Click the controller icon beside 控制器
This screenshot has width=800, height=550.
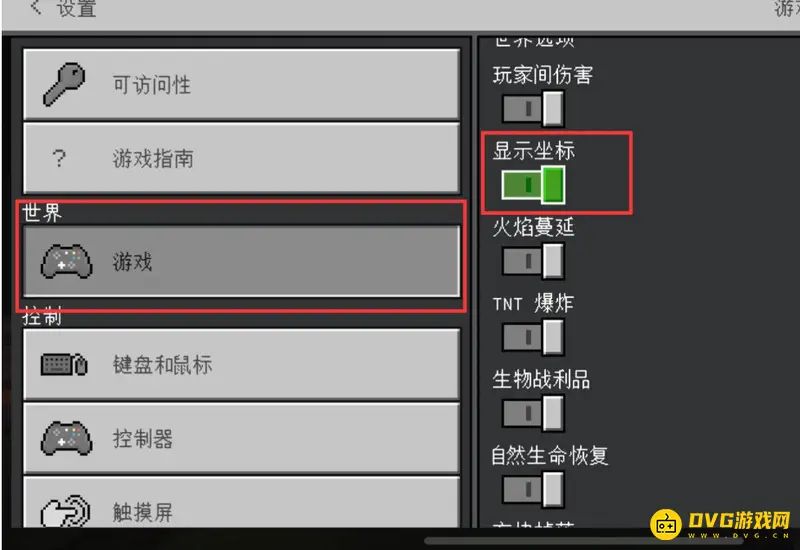pyautogui.click(x=66, y=438)
